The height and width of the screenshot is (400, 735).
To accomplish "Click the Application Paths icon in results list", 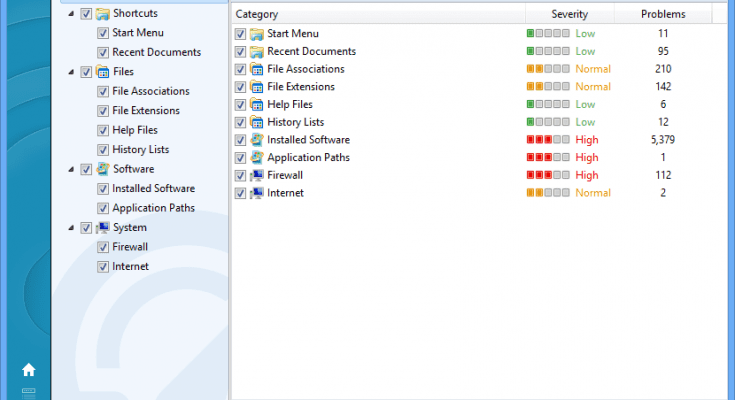I will click(257, 157).
